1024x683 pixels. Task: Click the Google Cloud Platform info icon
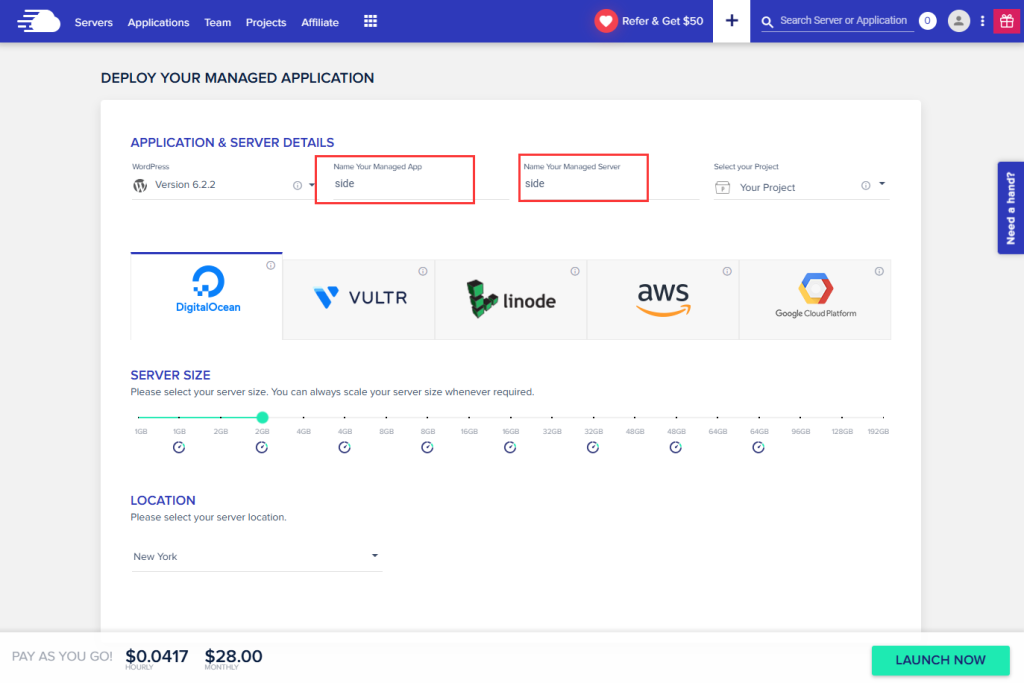tap(879, 271)
